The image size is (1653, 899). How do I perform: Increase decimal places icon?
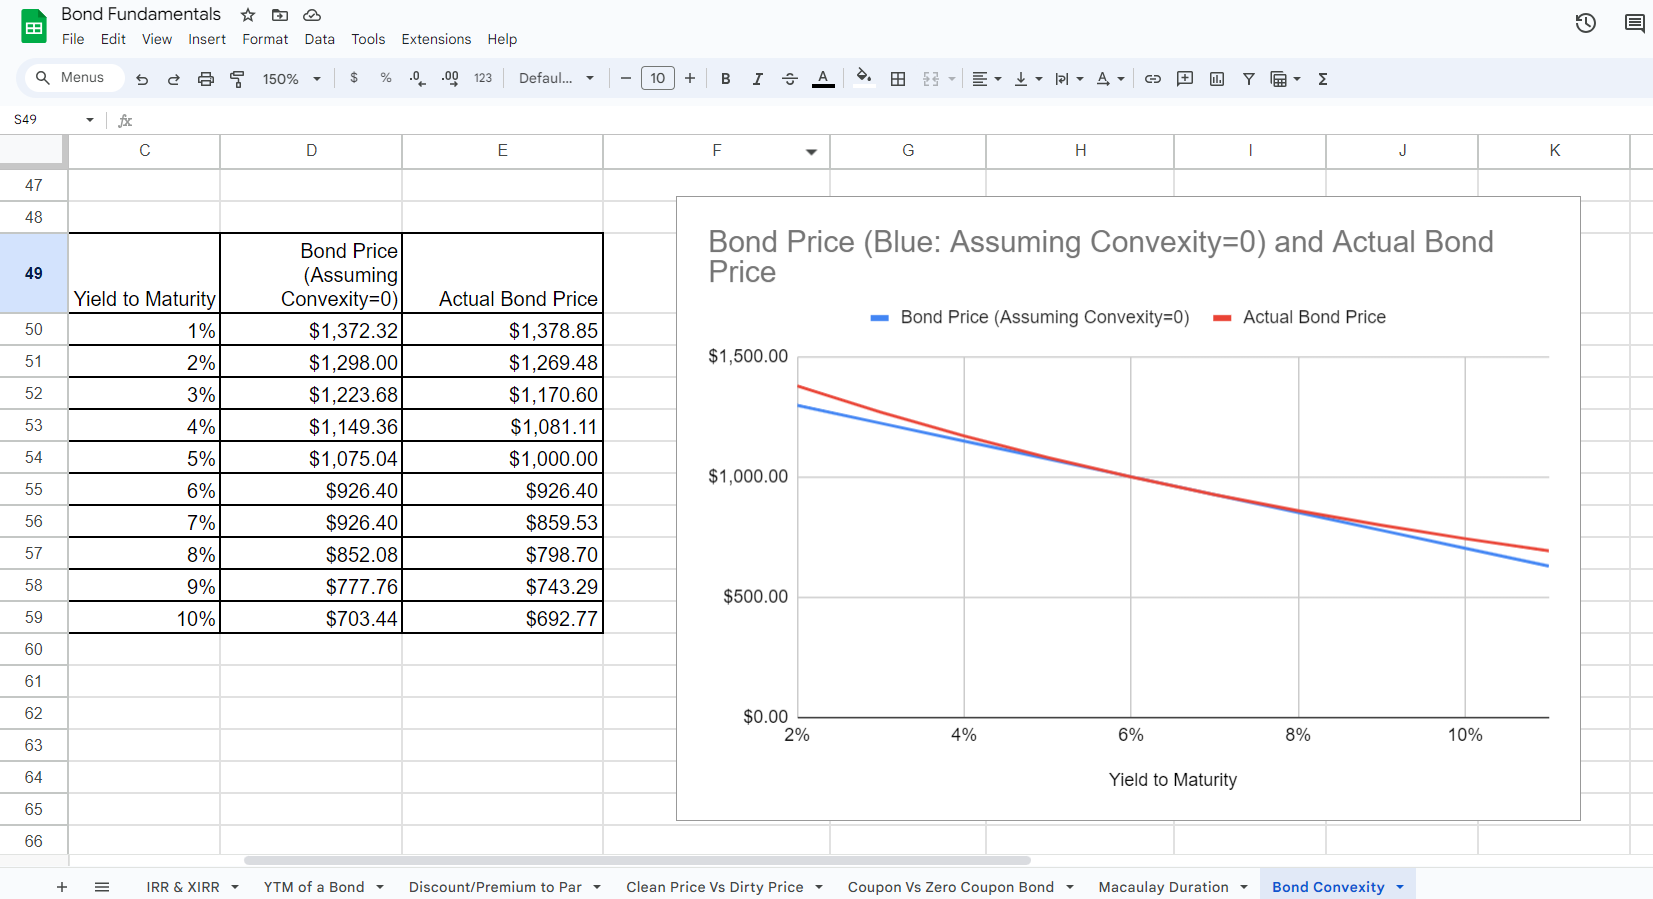(x=450, y=78)
